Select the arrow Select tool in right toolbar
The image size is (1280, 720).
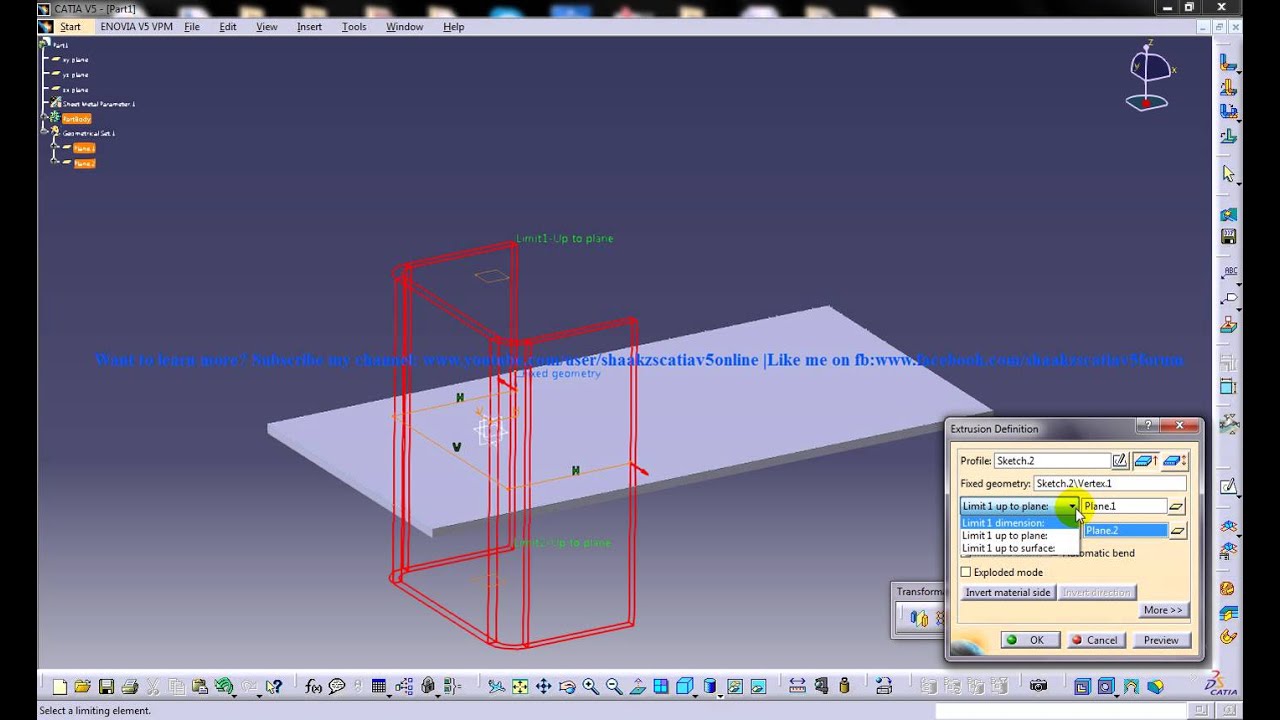tap(1229, 174)
